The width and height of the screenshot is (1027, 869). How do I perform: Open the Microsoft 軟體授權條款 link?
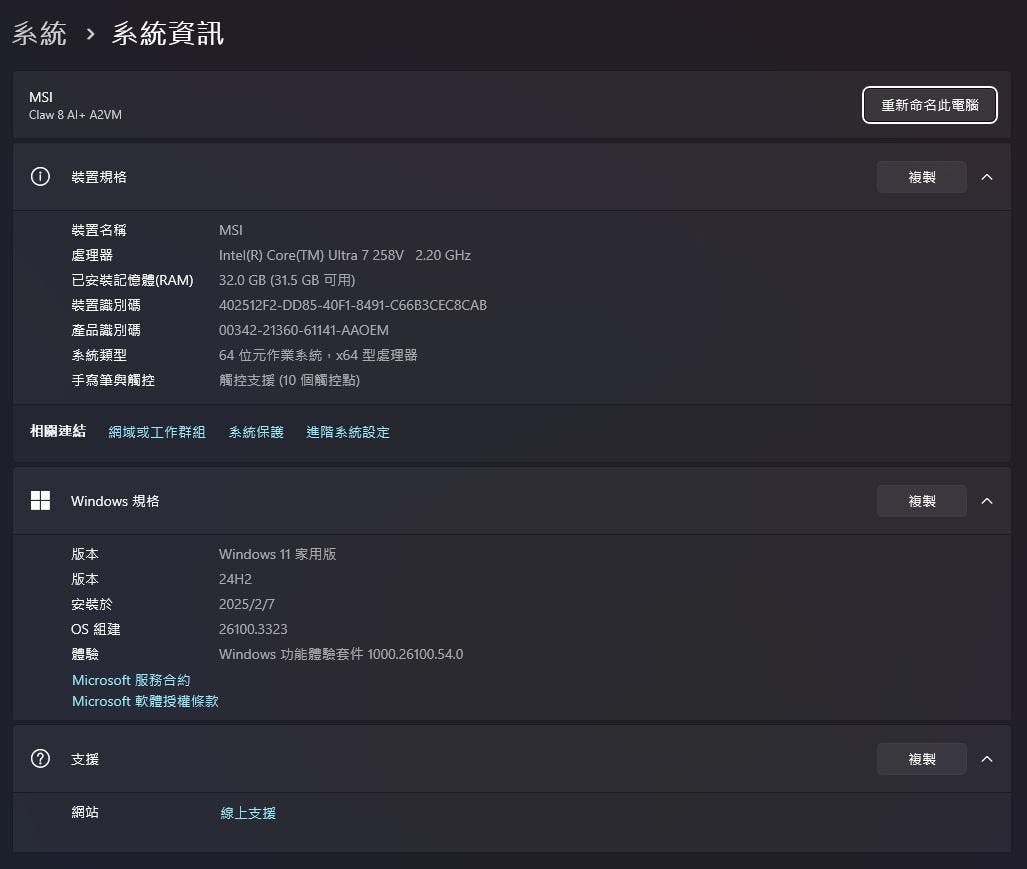tap(145, 701)
